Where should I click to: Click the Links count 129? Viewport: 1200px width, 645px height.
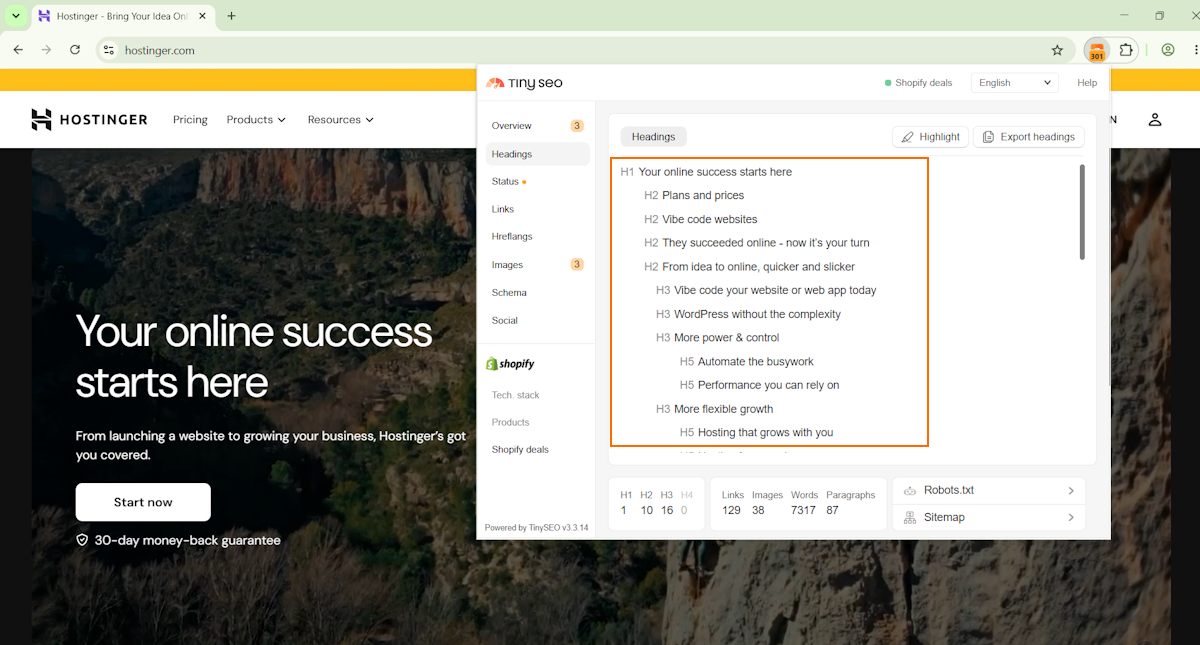pyautogui.click(x=732, y=510)
